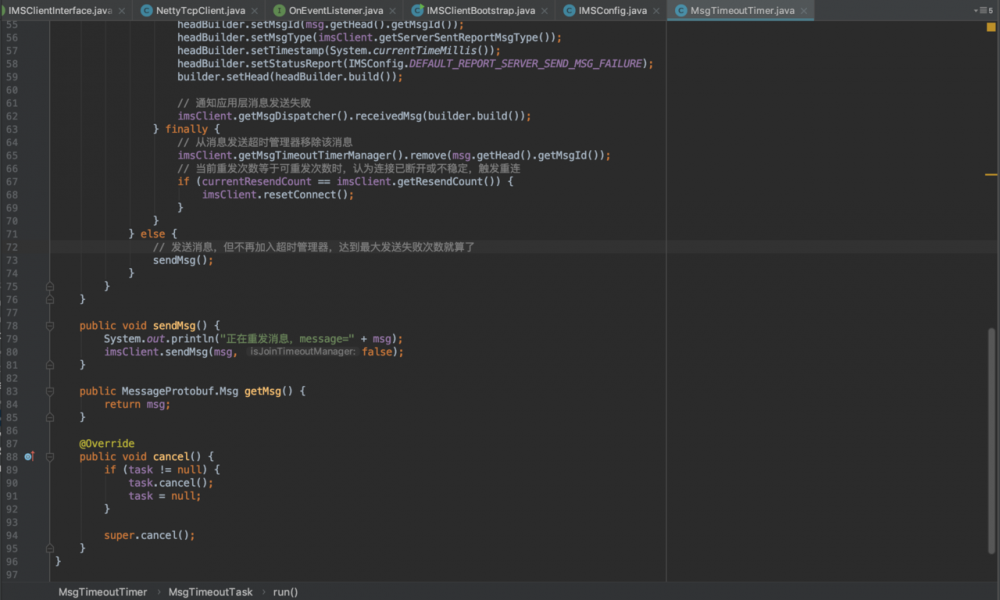Select MsgTimeoutTimer in the breadcrumb bar
This screenshot has width=1000, height=600.
102,592
